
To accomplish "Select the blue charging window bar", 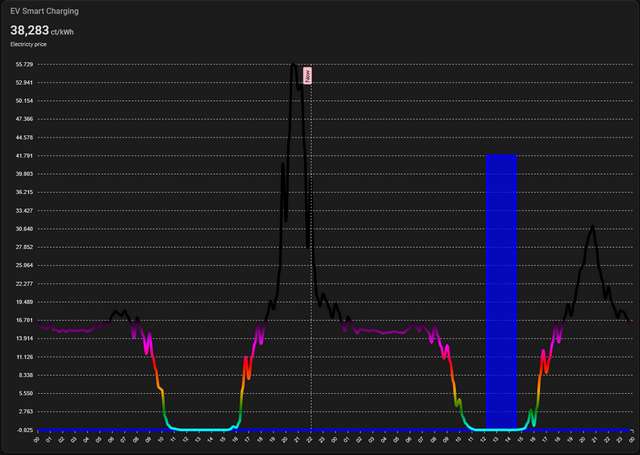I will (501, 291).
